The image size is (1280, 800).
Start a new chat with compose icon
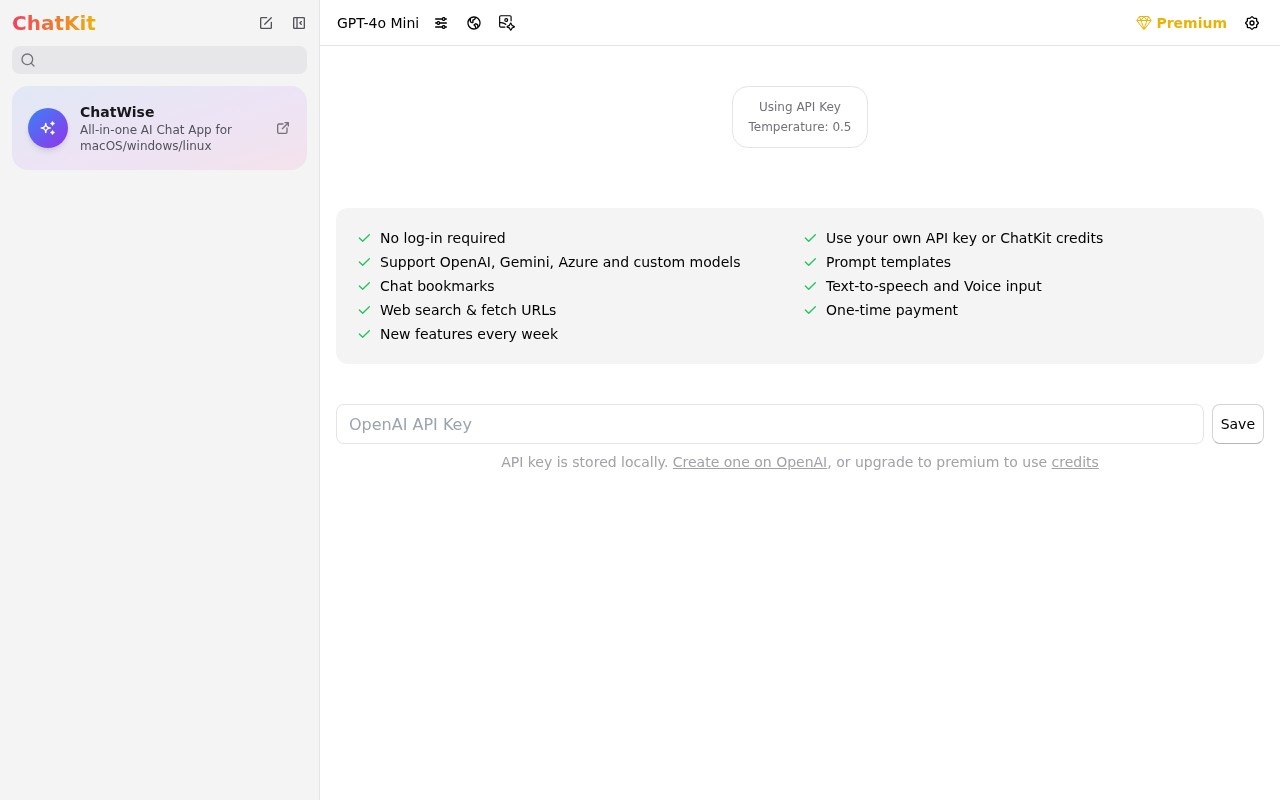266,23
